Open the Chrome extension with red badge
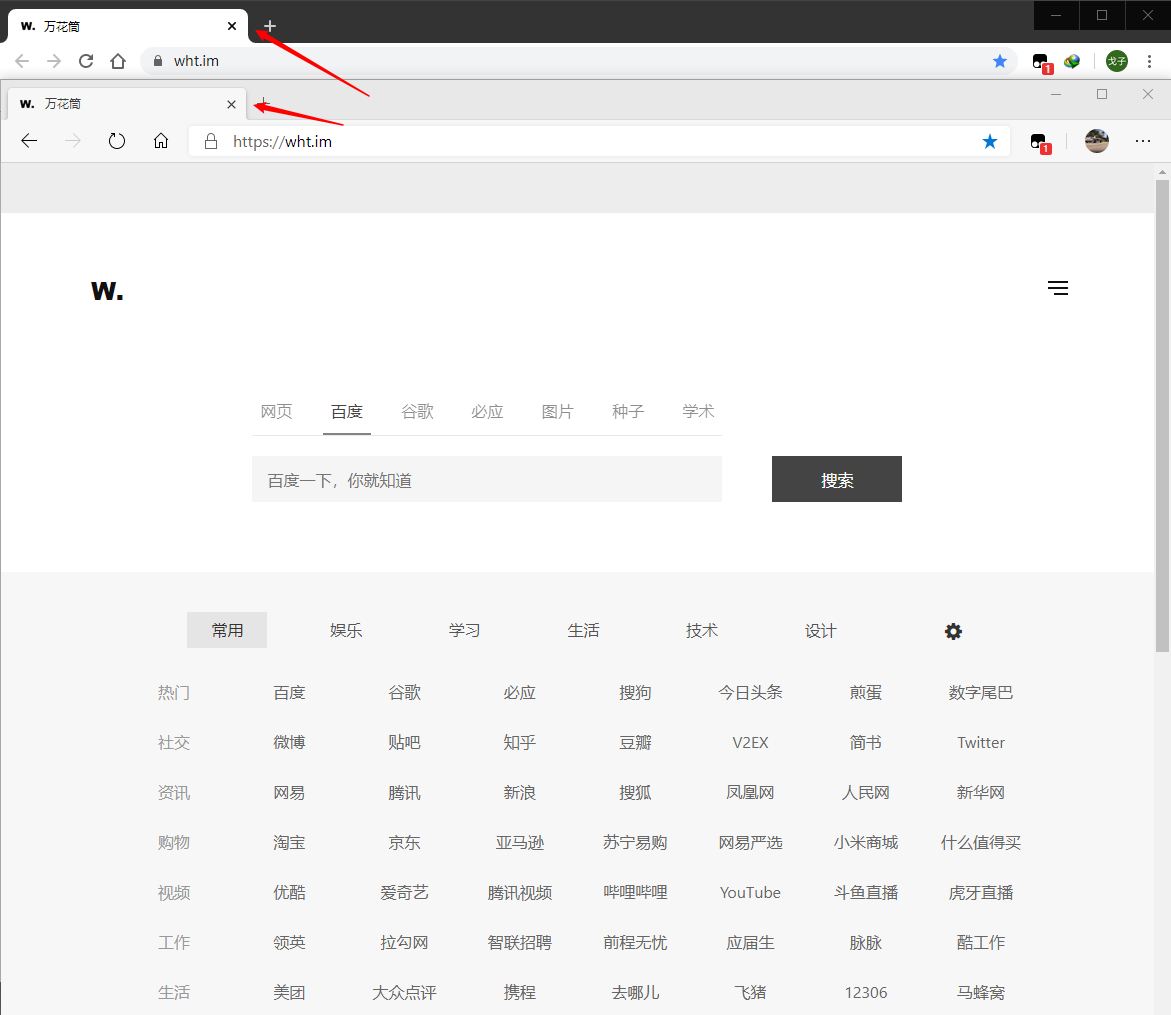 pyautogui.click(x=1042, y=63)
